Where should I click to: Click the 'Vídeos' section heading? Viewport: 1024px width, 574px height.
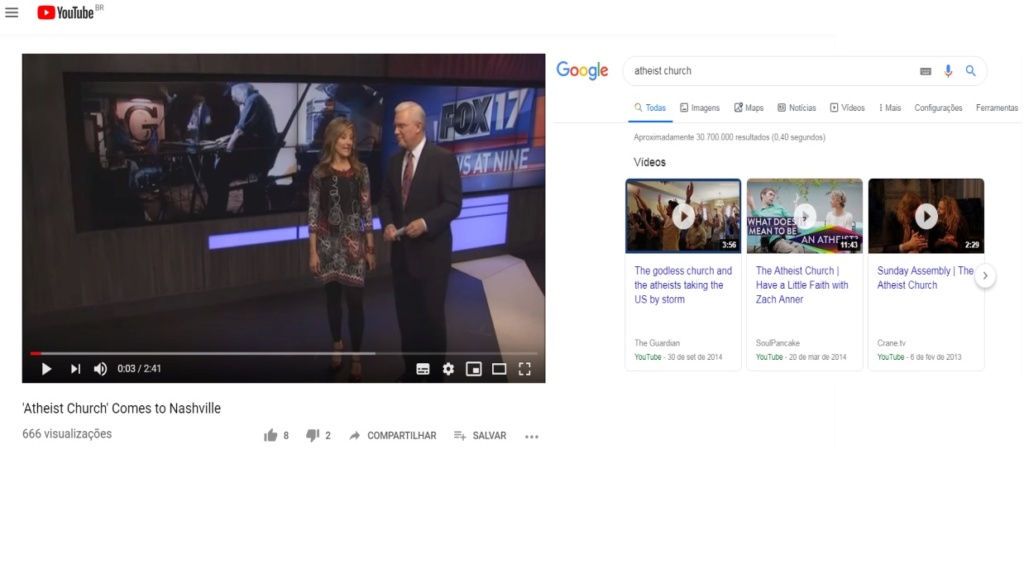point(649,162)
